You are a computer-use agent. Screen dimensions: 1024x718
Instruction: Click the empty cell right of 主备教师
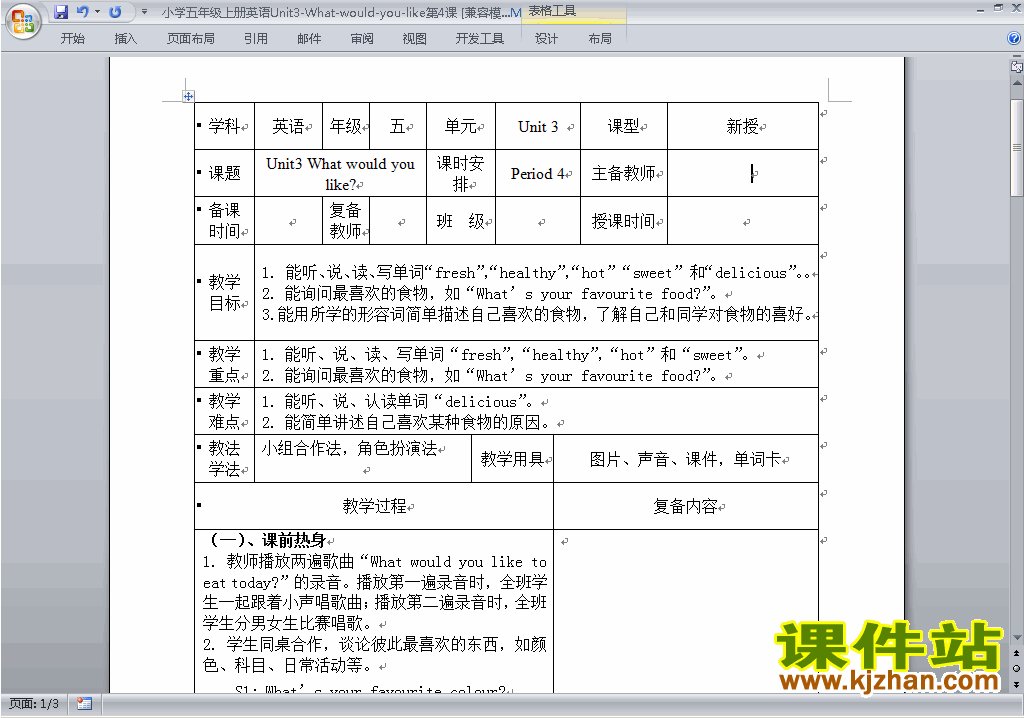(x=743, y=173)
